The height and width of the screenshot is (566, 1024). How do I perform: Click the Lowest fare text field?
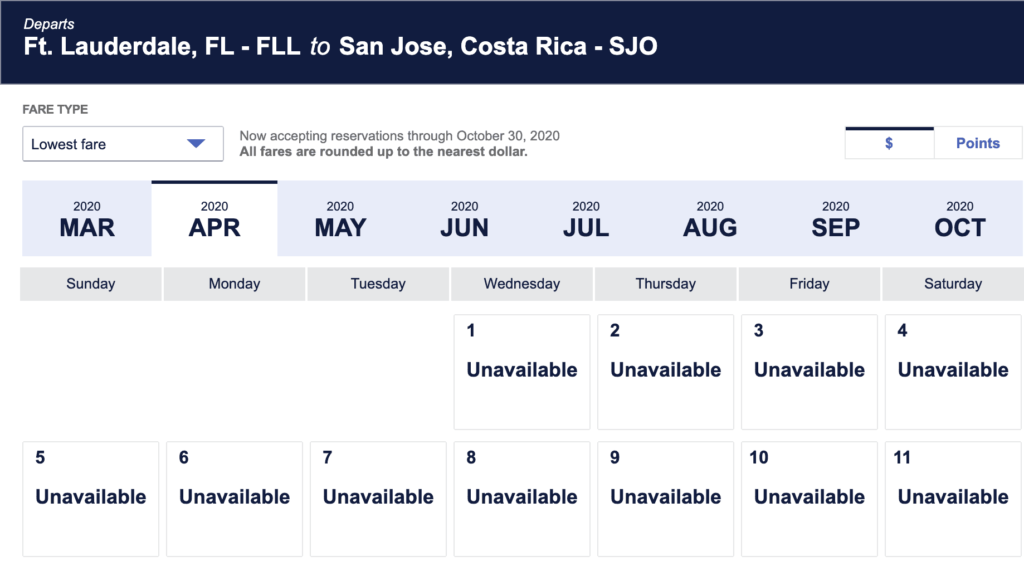click(123, 144)
